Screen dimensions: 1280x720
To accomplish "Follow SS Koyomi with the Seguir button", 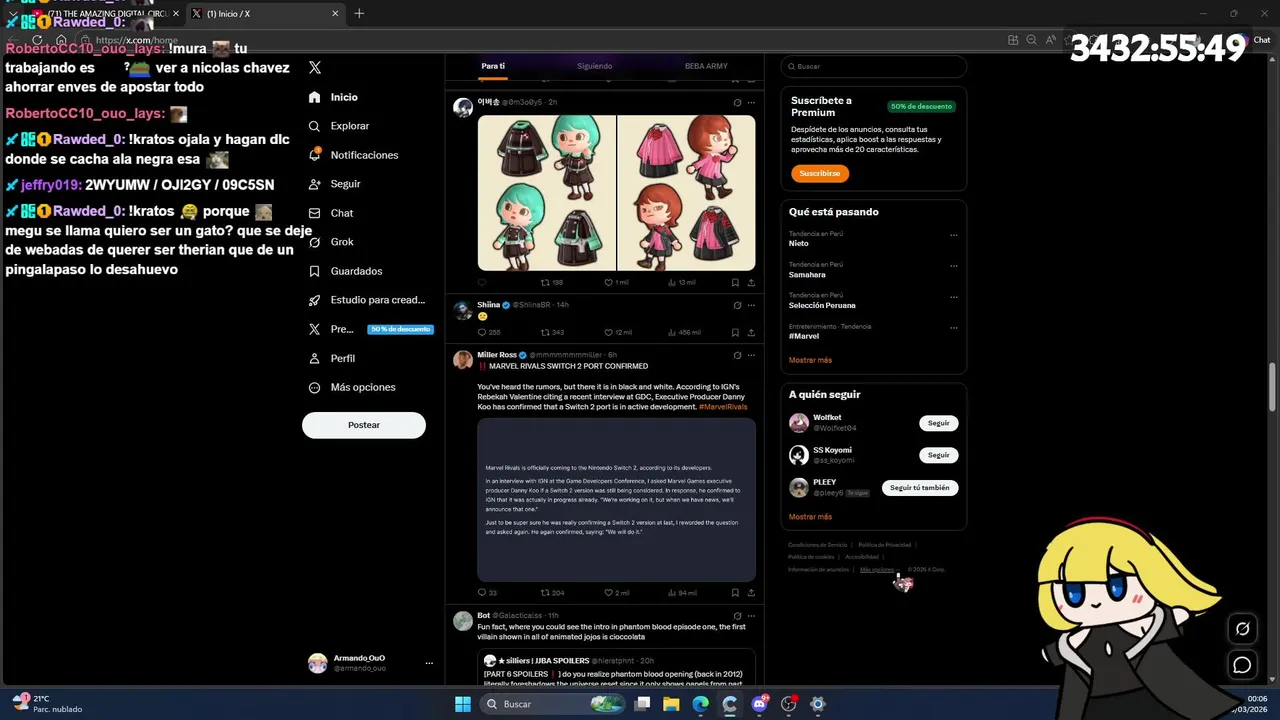I will [938, 455].
